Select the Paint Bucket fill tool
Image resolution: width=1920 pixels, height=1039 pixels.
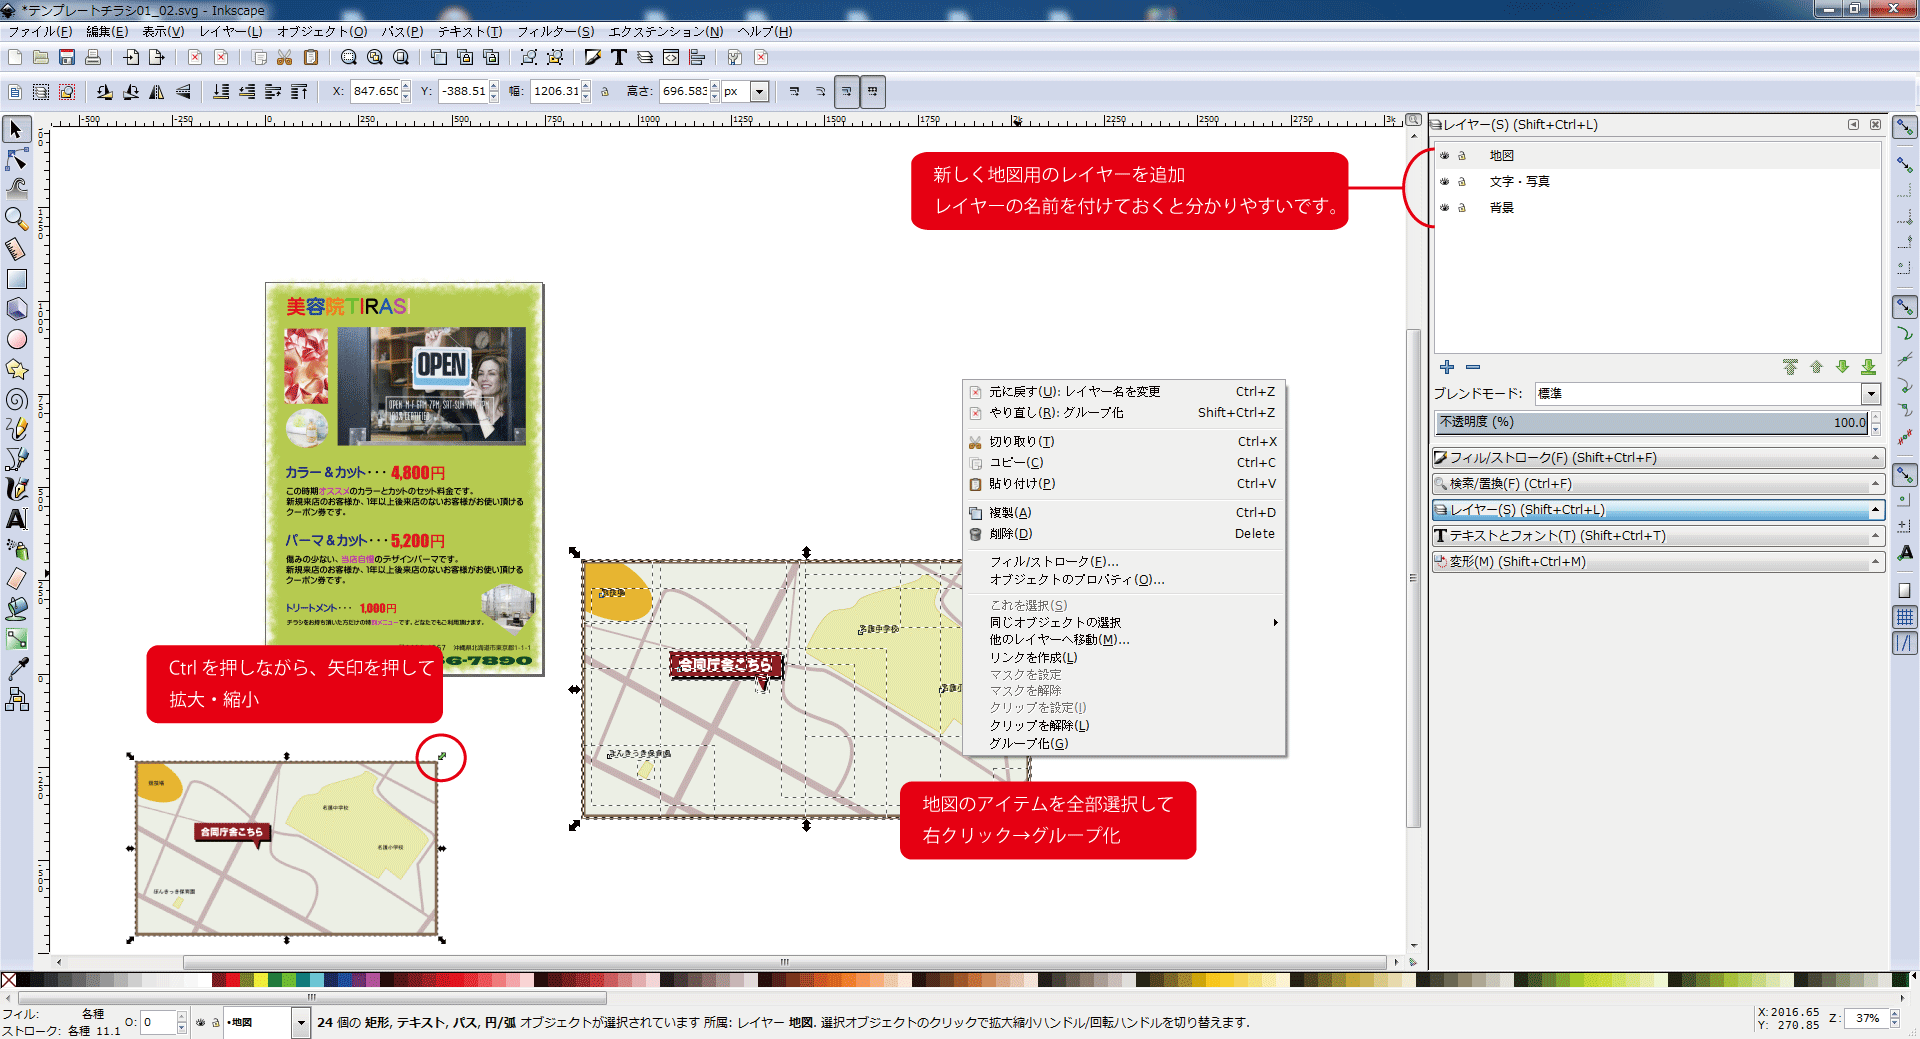(16, 609)
